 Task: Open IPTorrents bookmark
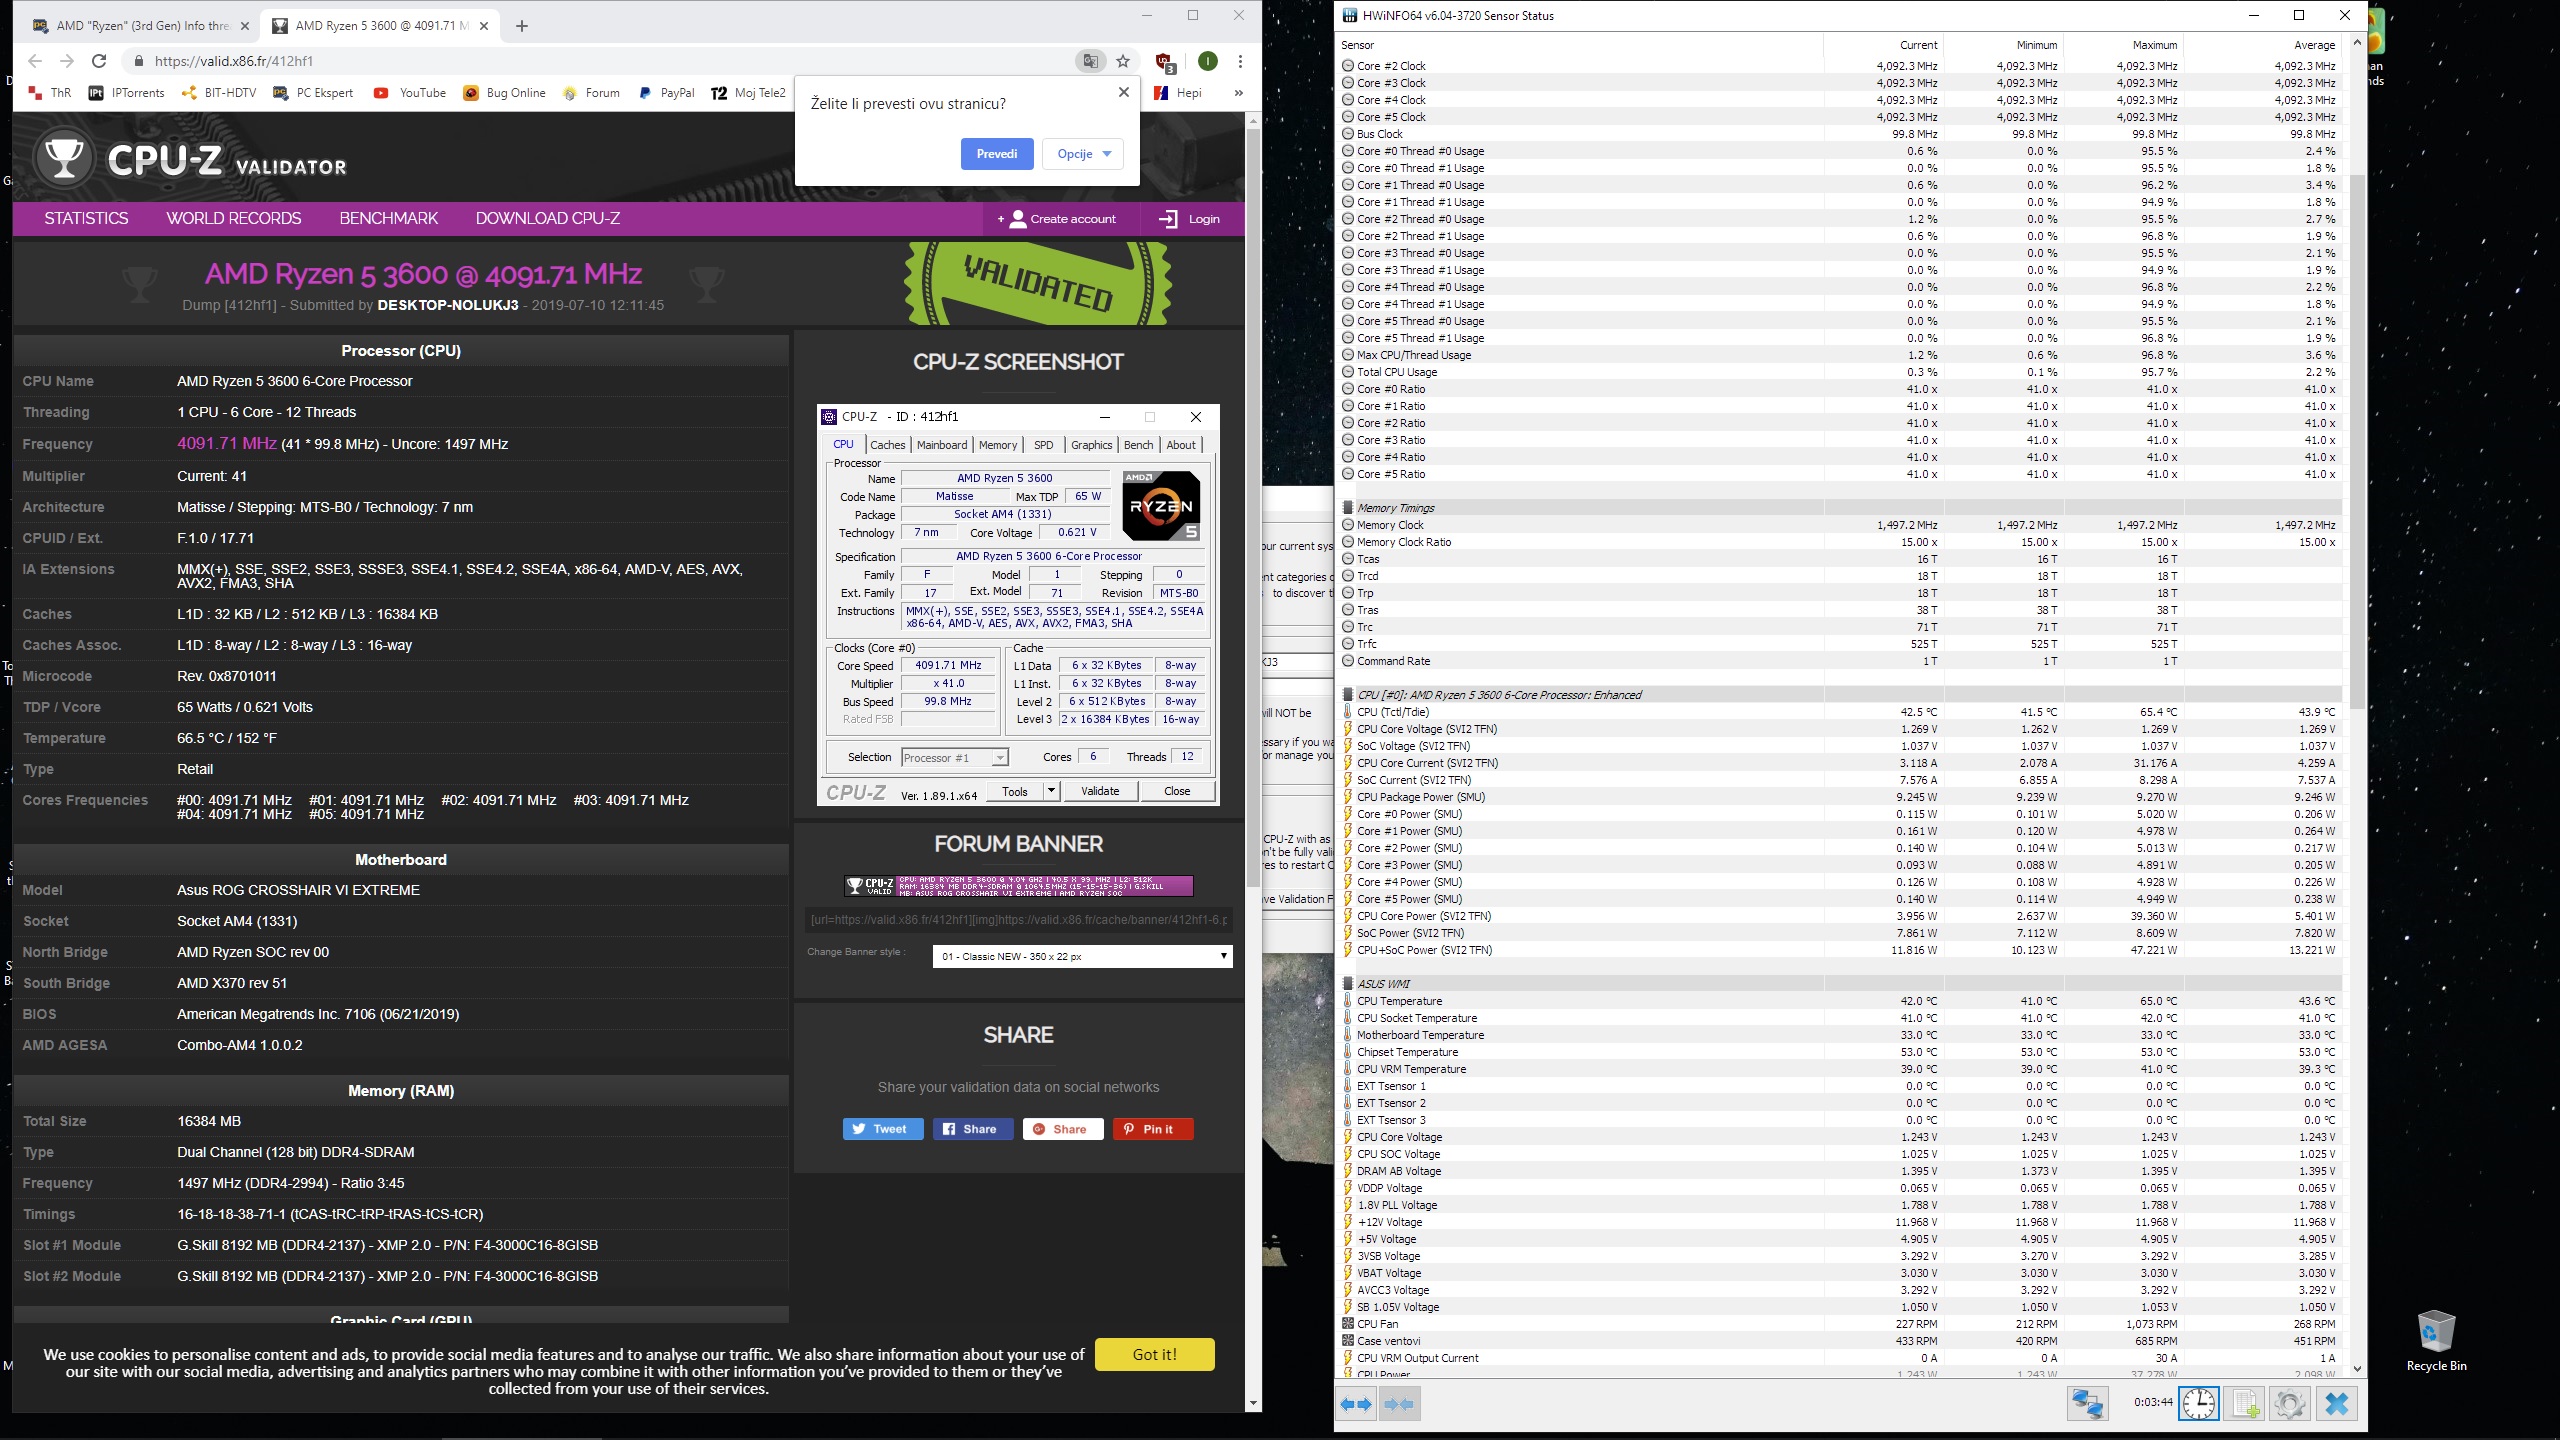pos(126,93)
